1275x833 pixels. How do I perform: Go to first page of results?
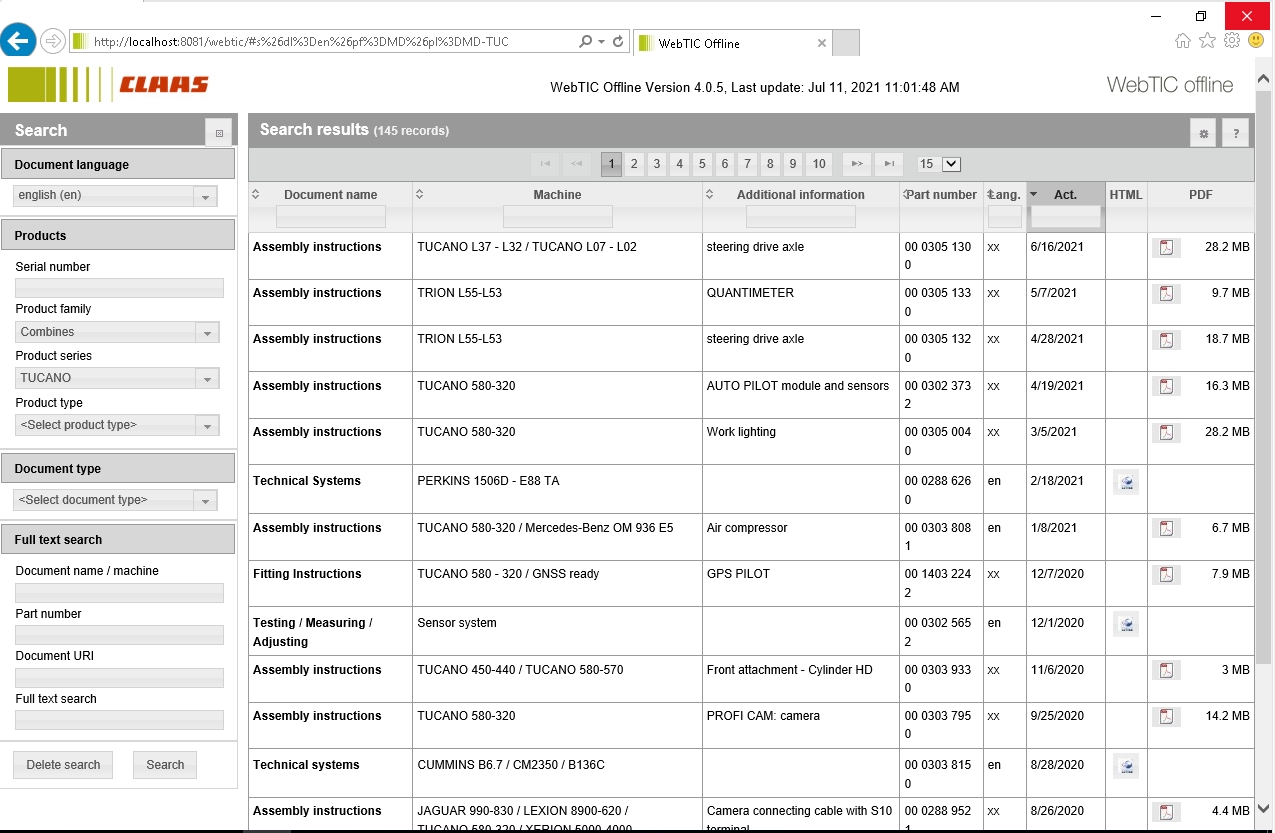coord(545,164)
